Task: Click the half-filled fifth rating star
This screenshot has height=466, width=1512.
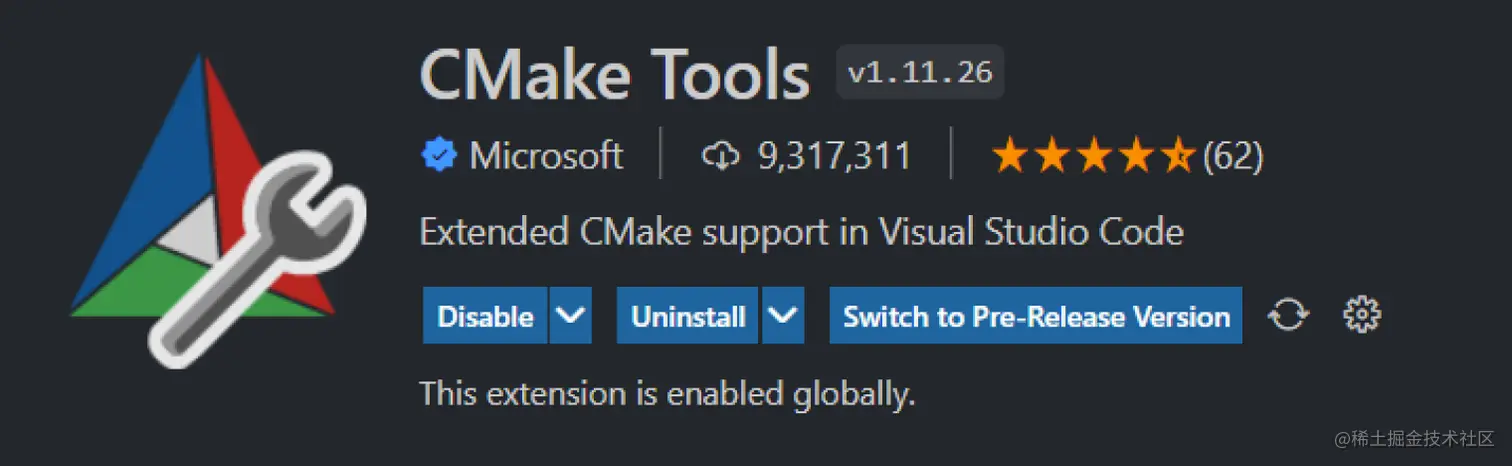Action: pos(1180,156)
